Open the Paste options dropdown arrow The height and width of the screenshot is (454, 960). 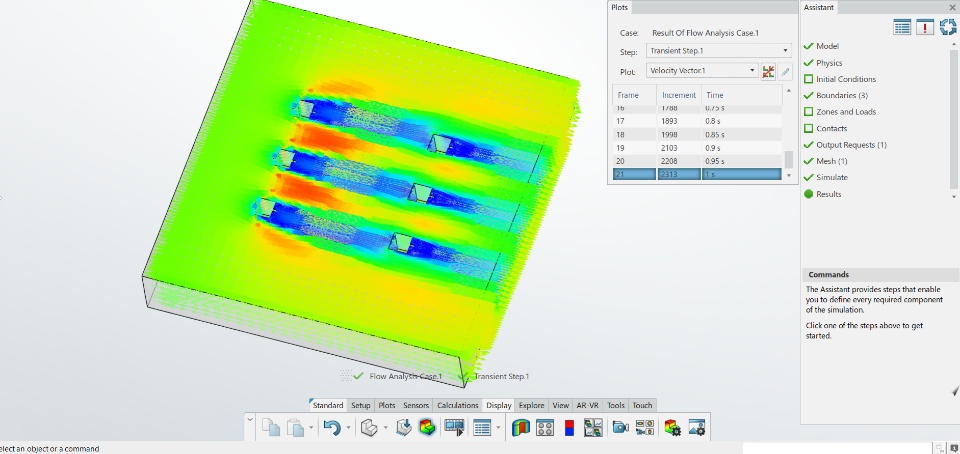pyautogui.click(x=311, y=428)
